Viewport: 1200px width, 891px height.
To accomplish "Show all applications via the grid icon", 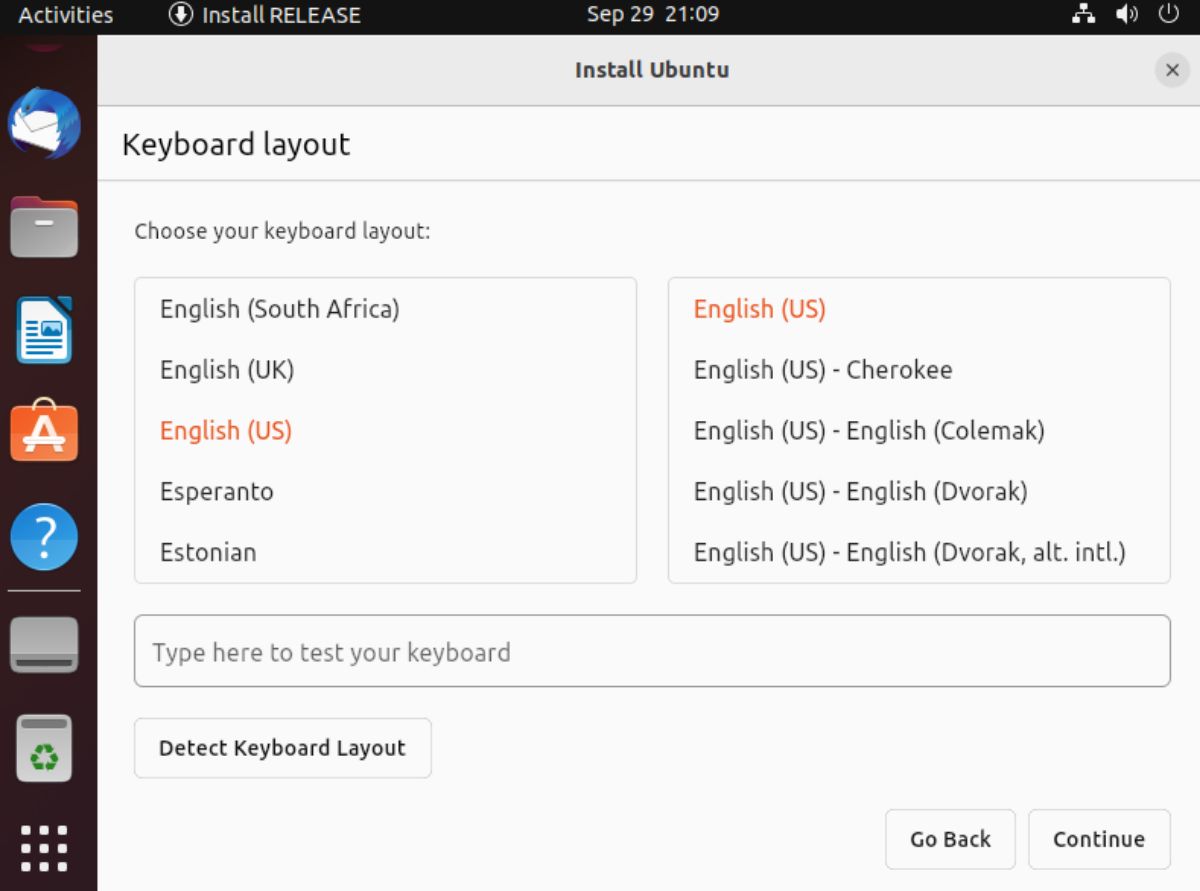I will click(x=44, y=846).
